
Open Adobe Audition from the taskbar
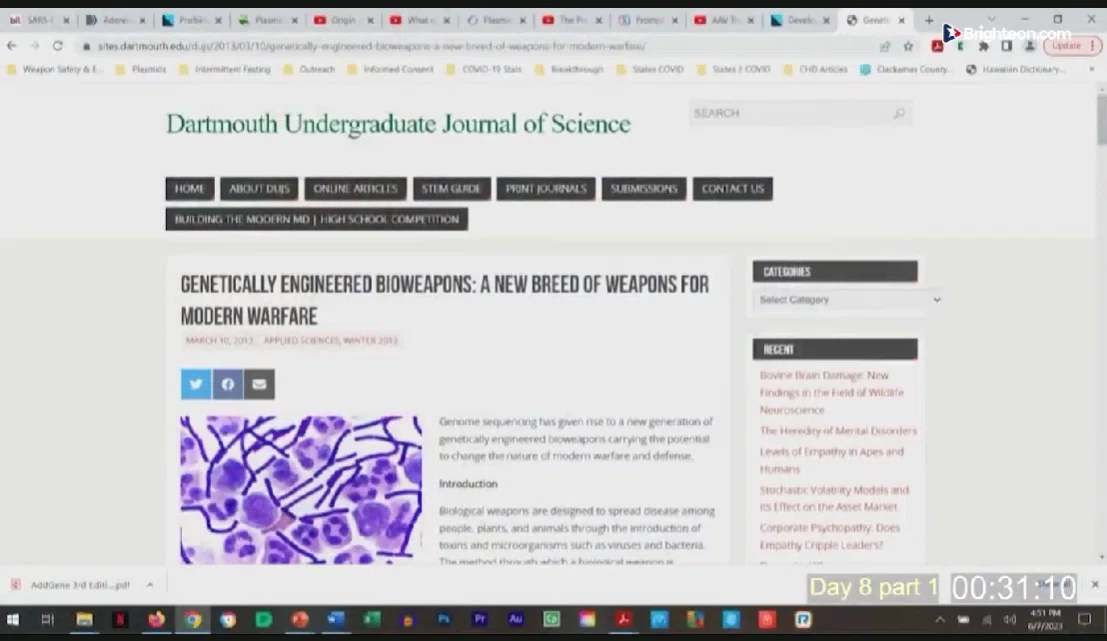[515, 620]
